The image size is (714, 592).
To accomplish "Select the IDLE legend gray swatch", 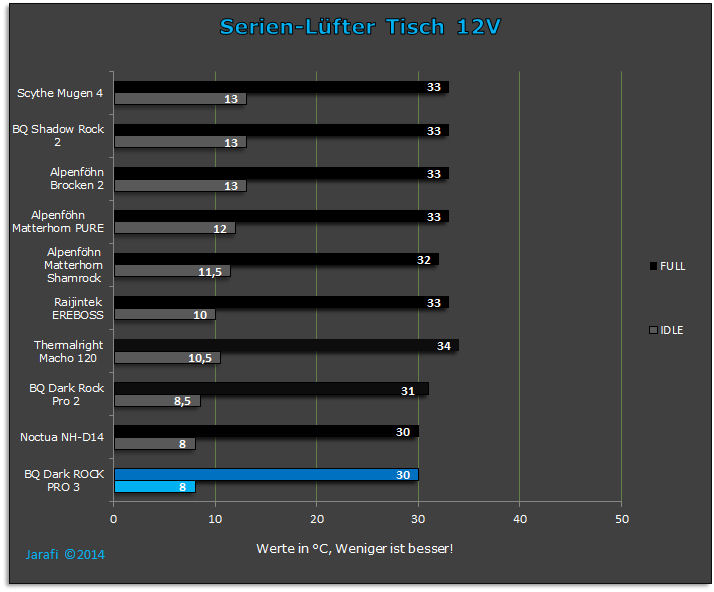I will point(653,330).
